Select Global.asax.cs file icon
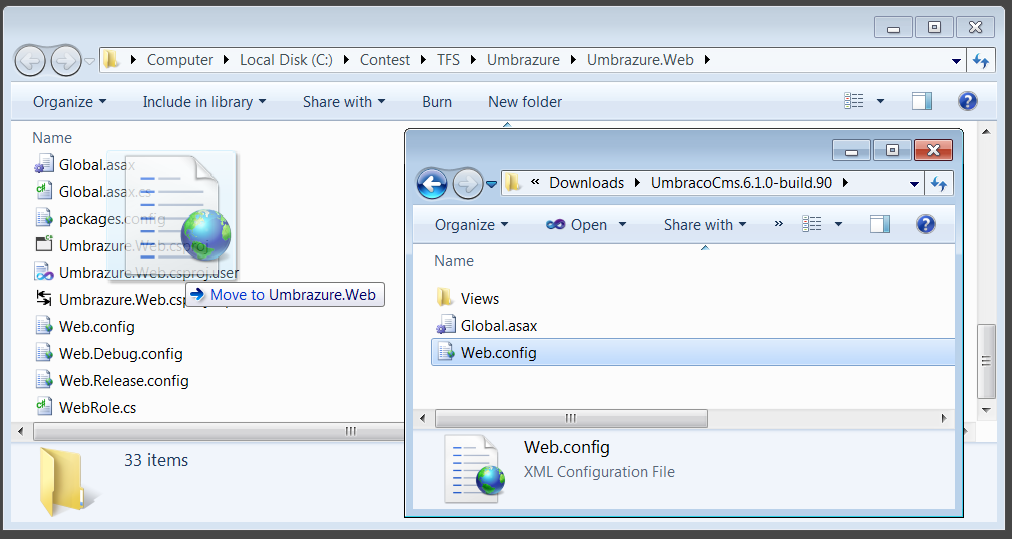The width and height of the screenshot is (1012, 539). click(43, 192)
